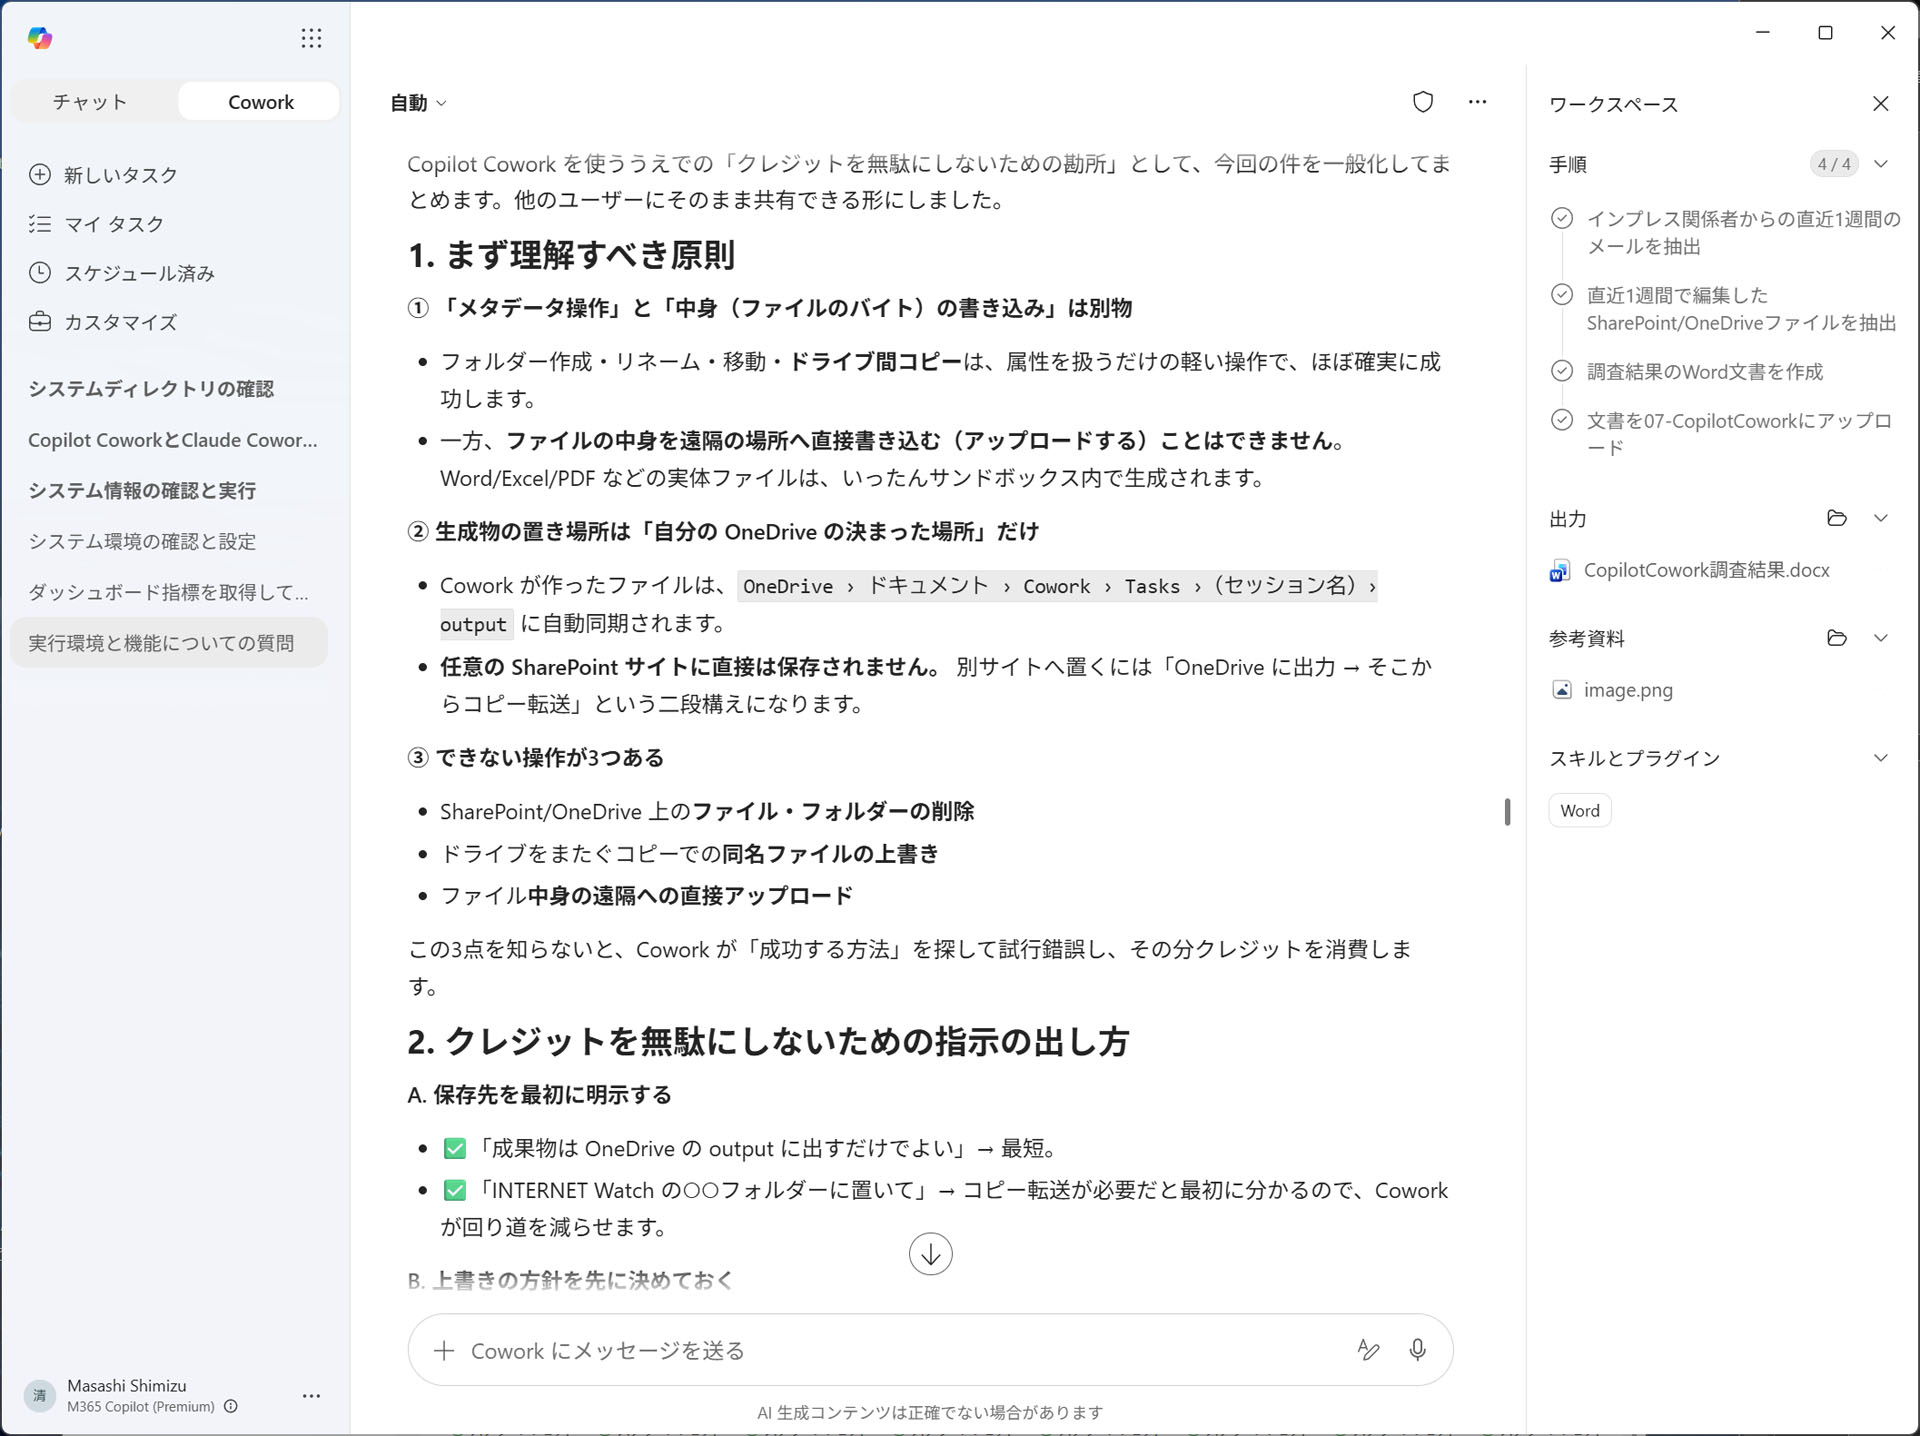Open スケジュール済み section
This screenshot has height=1436, width=1920.
pos(139,273)
